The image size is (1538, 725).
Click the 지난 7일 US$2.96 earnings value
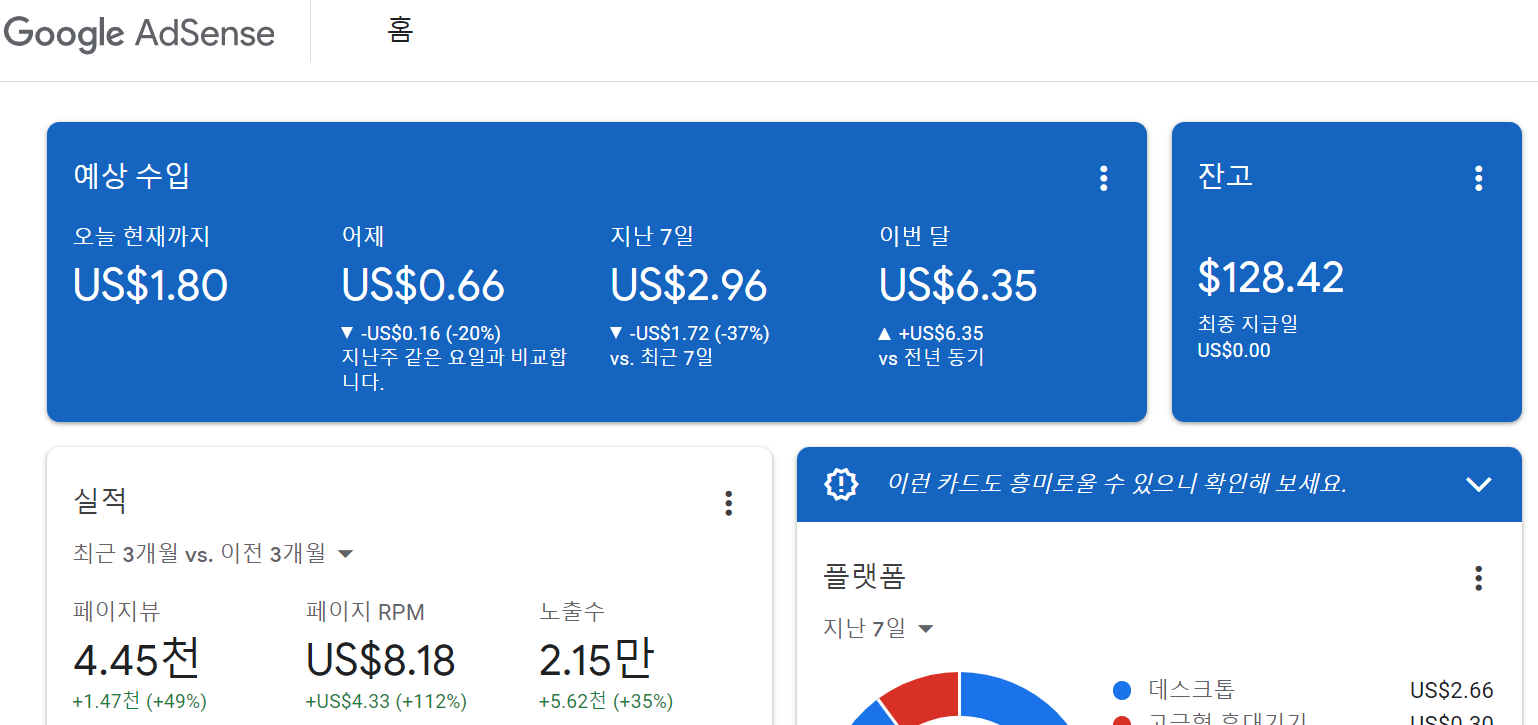tap(689, 285)
